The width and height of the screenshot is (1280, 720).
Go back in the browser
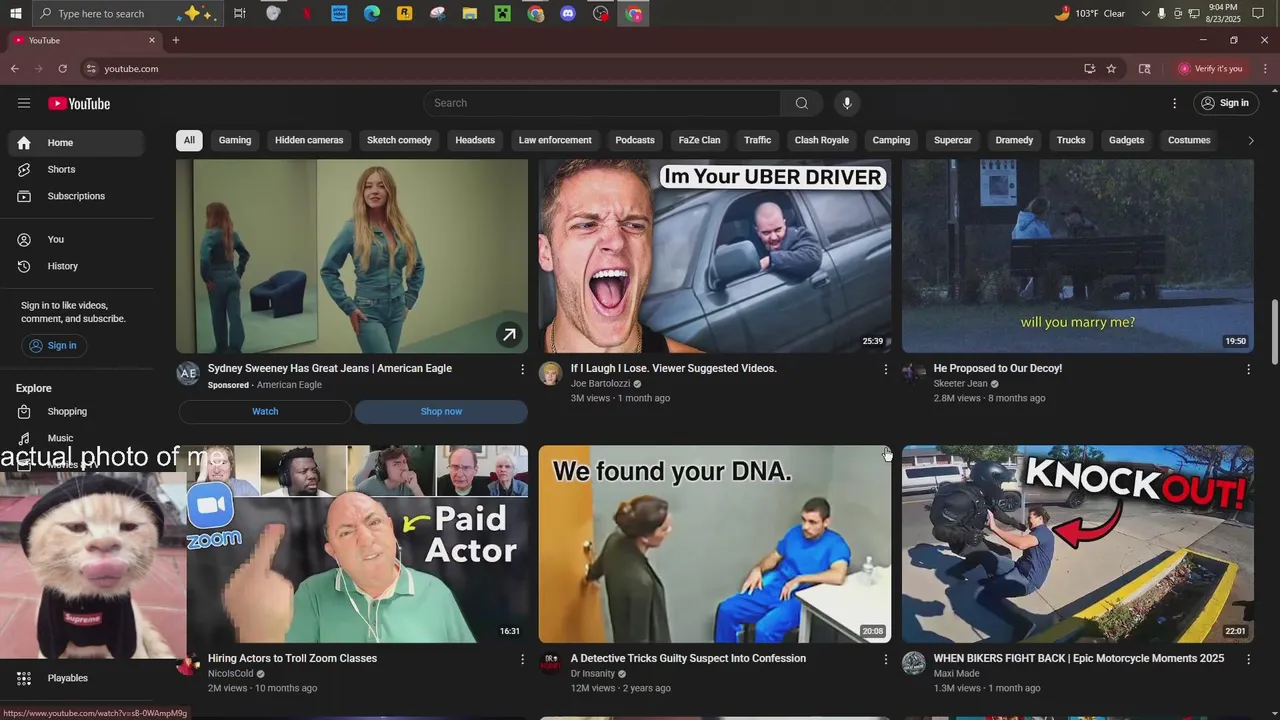(14, 69)
